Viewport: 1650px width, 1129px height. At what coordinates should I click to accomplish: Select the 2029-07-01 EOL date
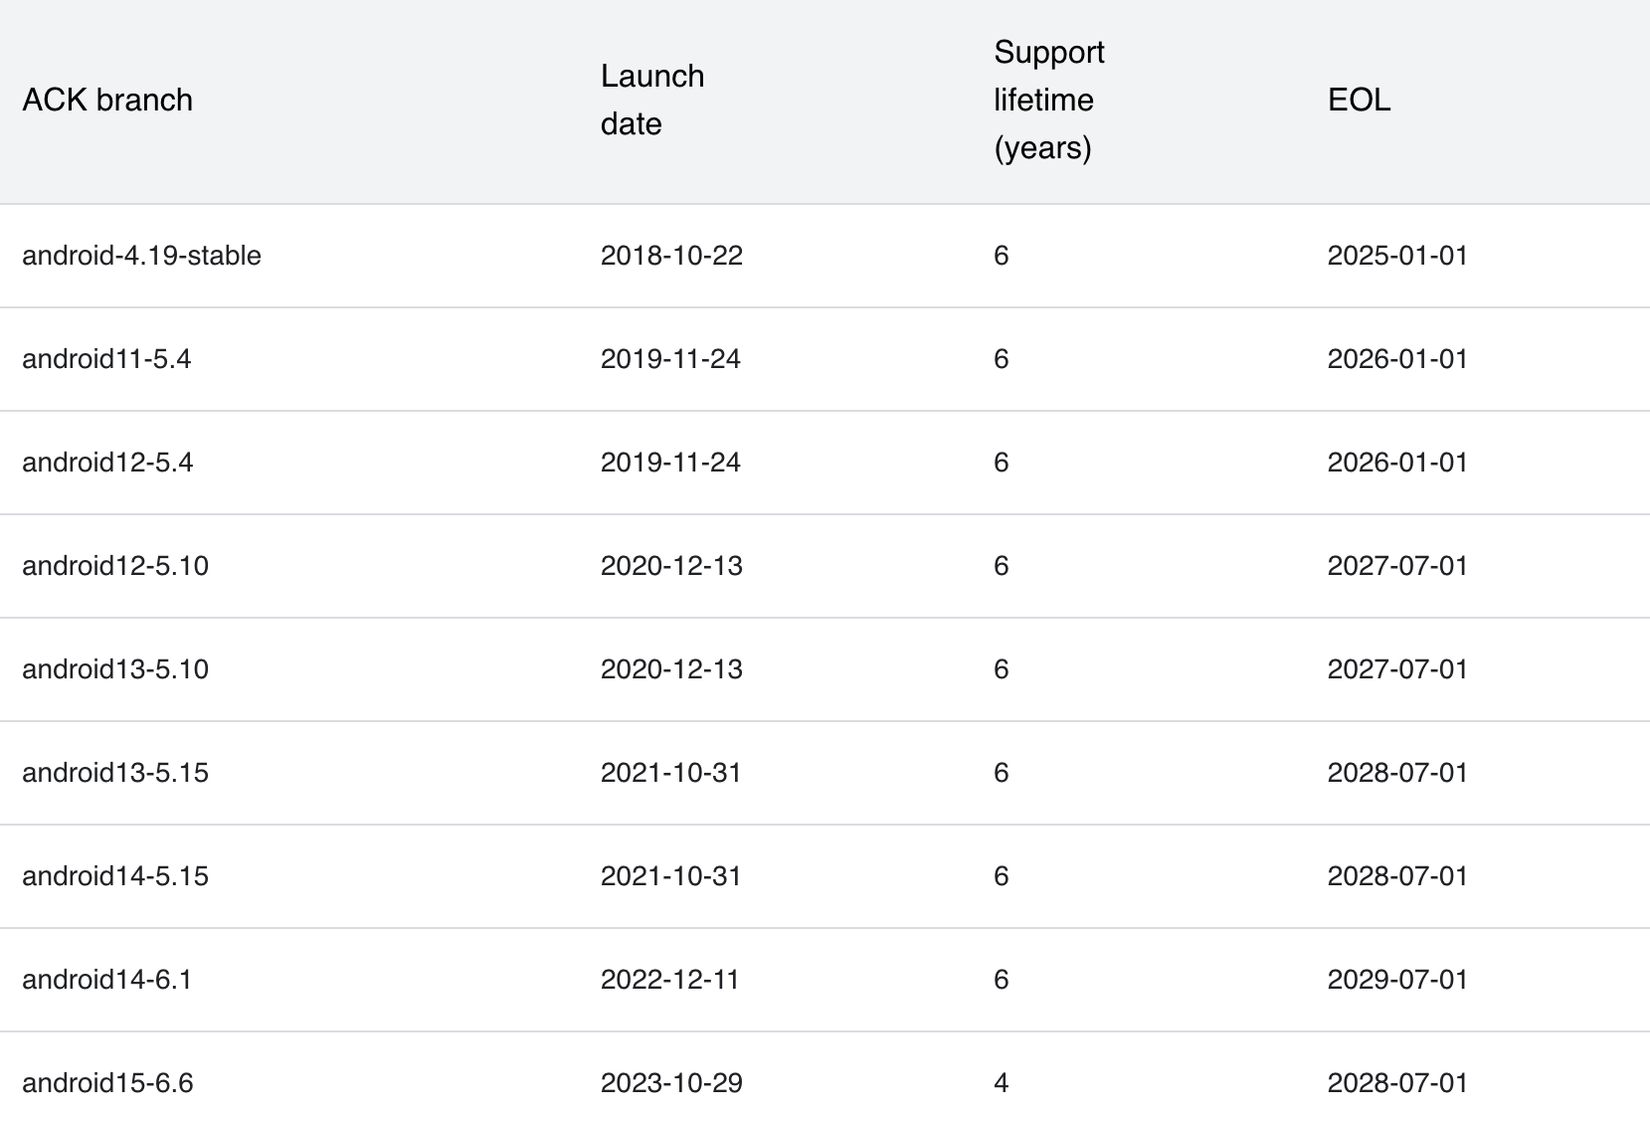pyautogui.click(x=1397, y=979)
